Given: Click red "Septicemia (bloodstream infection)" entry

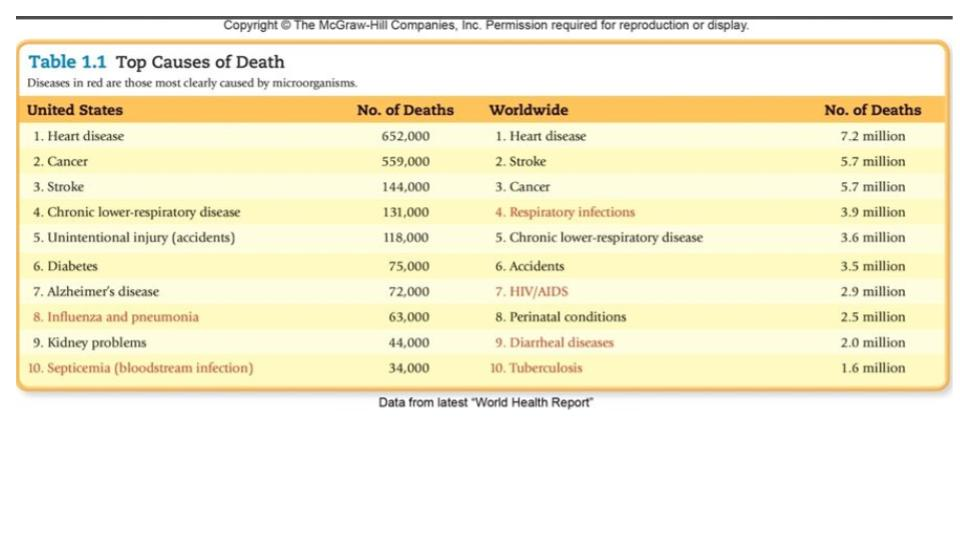Looking at the screenshot, I should [x=140, y=368].
